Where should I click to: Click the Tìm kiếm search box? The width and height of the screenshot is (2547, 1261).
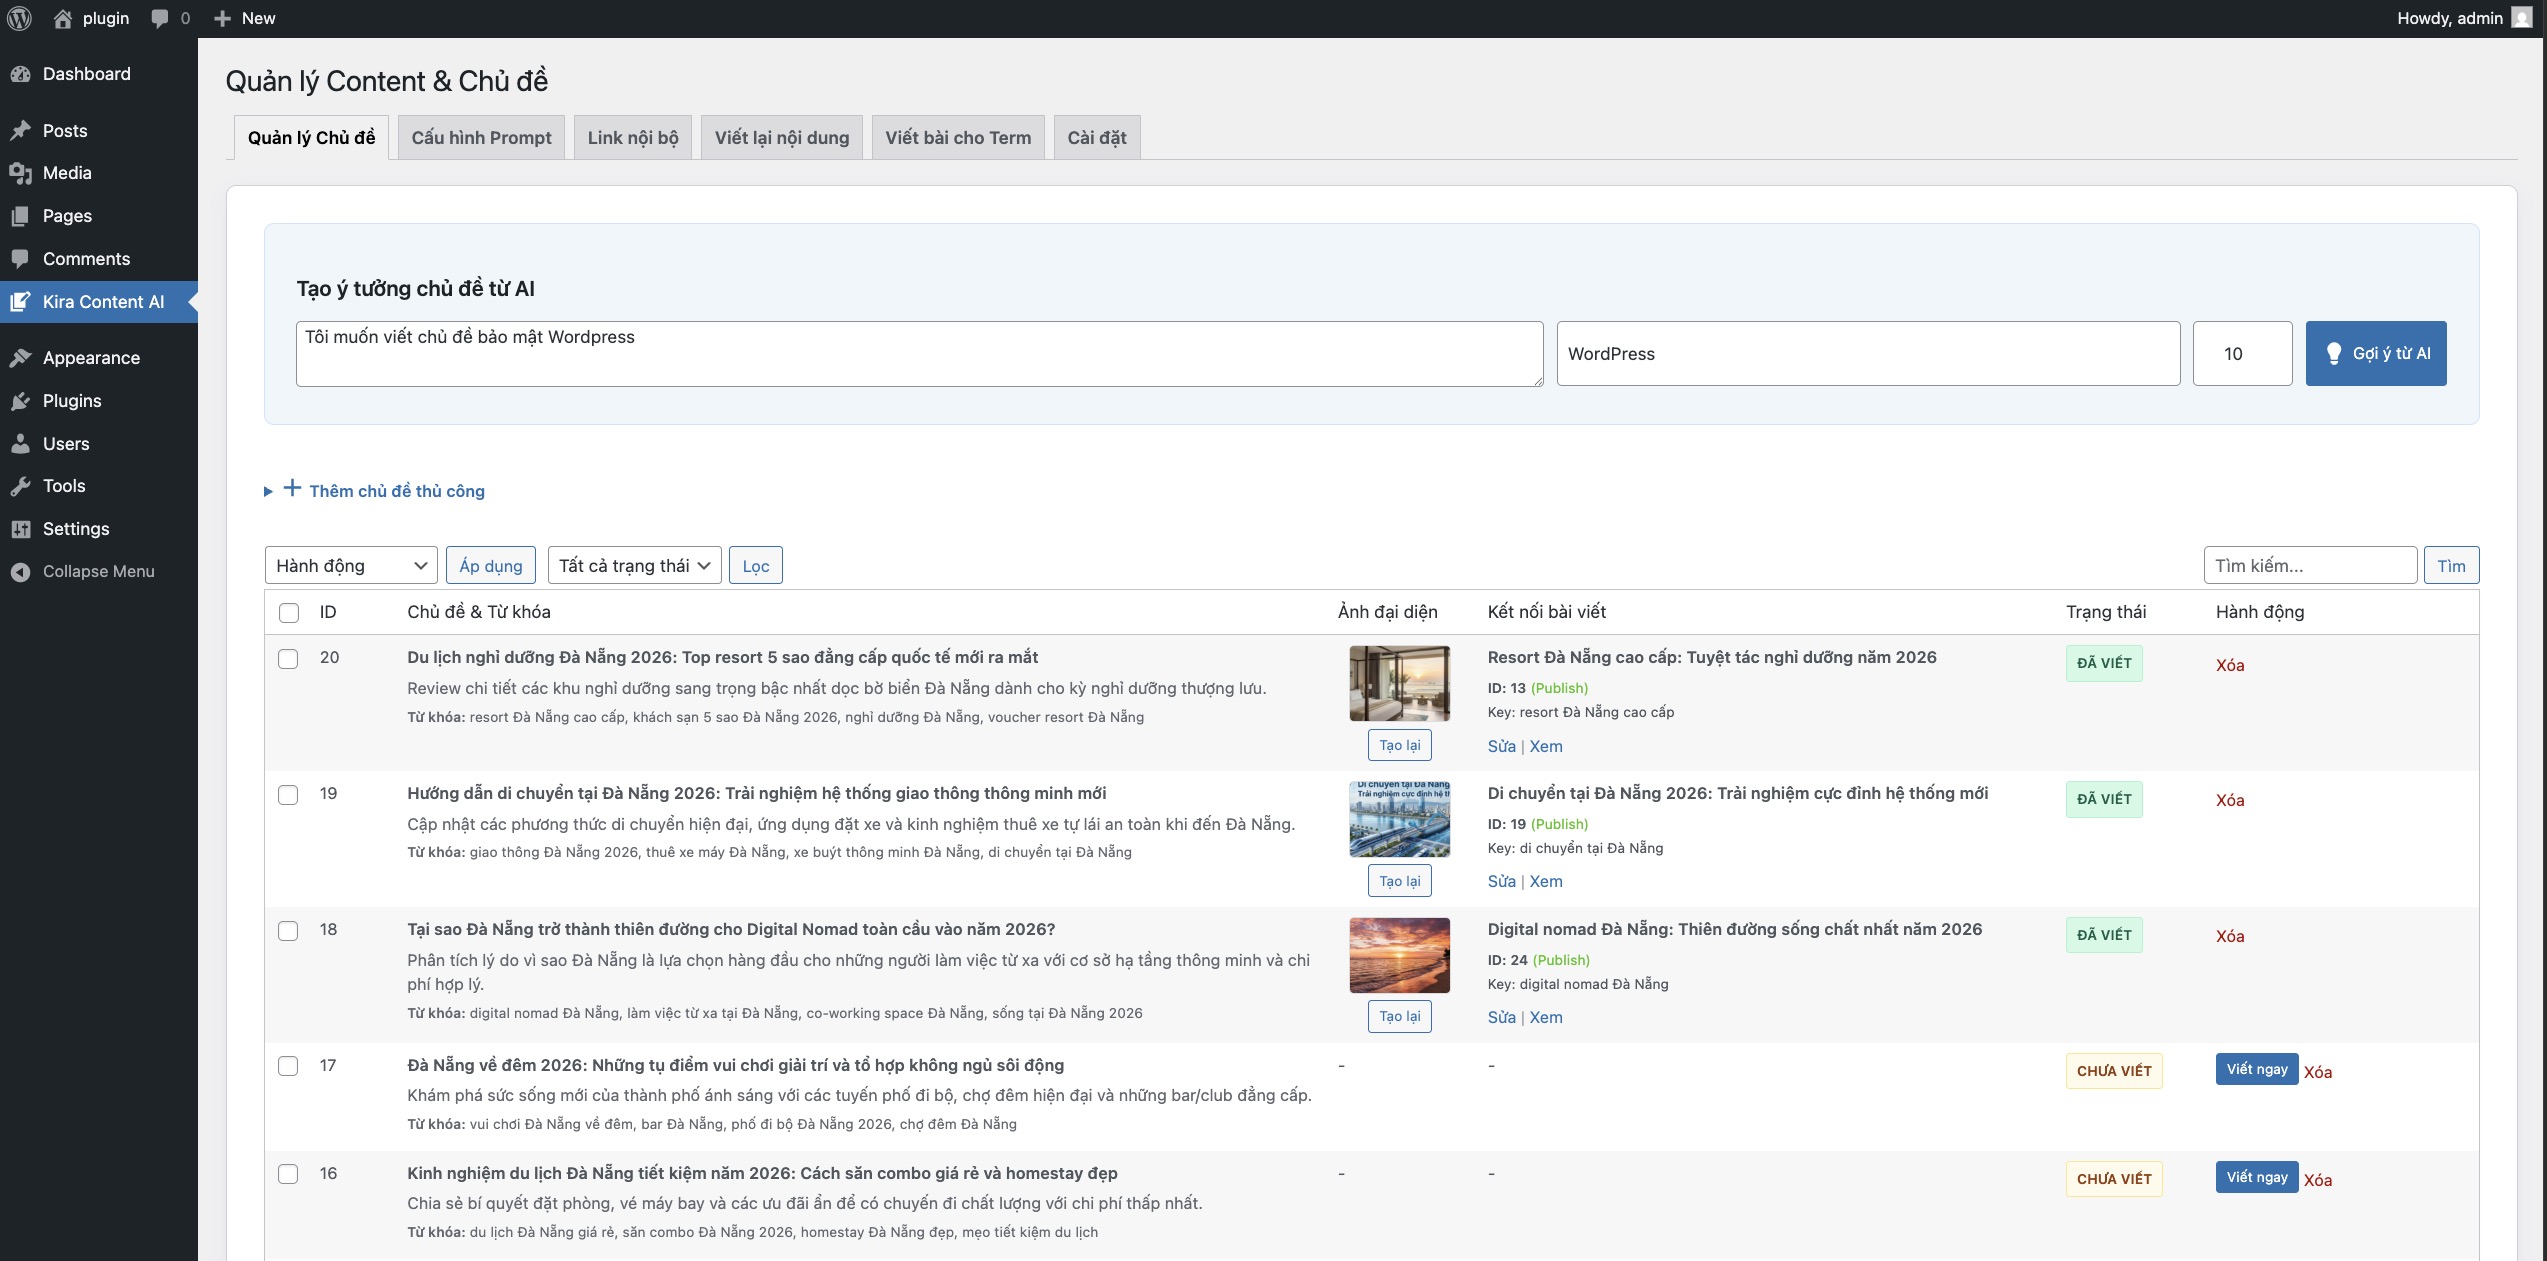pyautogui.click(x=2310, y=566)
